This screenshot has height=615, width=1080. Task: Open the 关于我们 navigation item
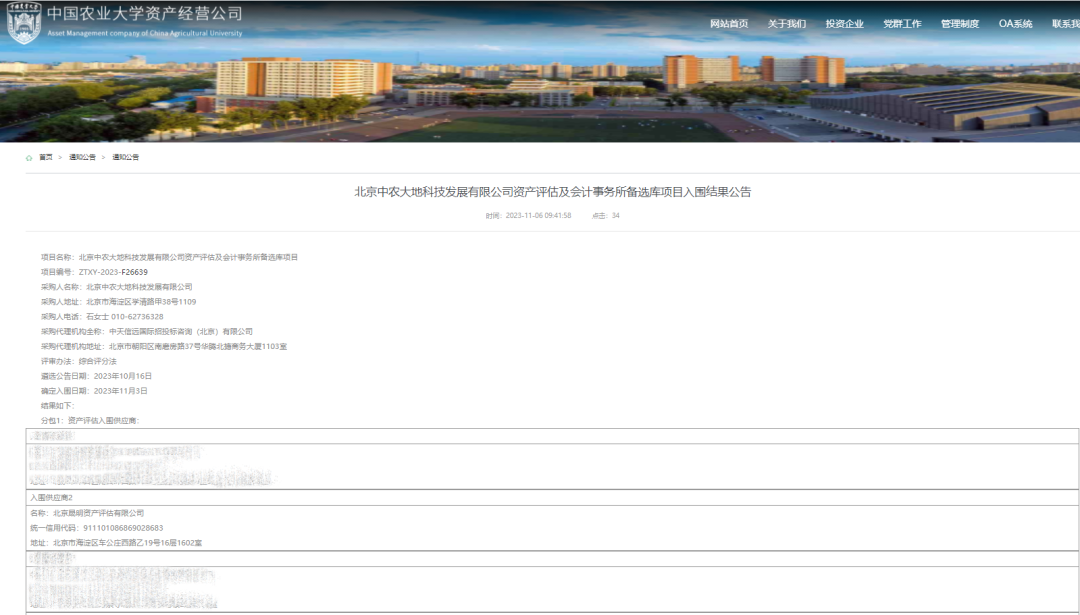click(x=787, y=24)
